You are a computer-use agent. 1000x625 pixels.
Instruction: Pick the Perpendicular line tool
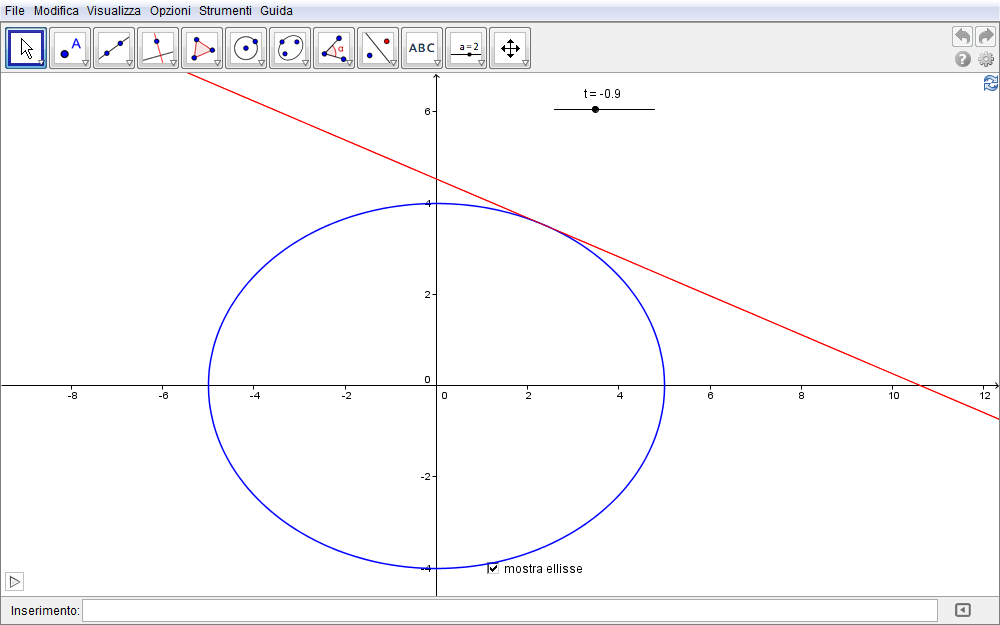tap(158, 48)
